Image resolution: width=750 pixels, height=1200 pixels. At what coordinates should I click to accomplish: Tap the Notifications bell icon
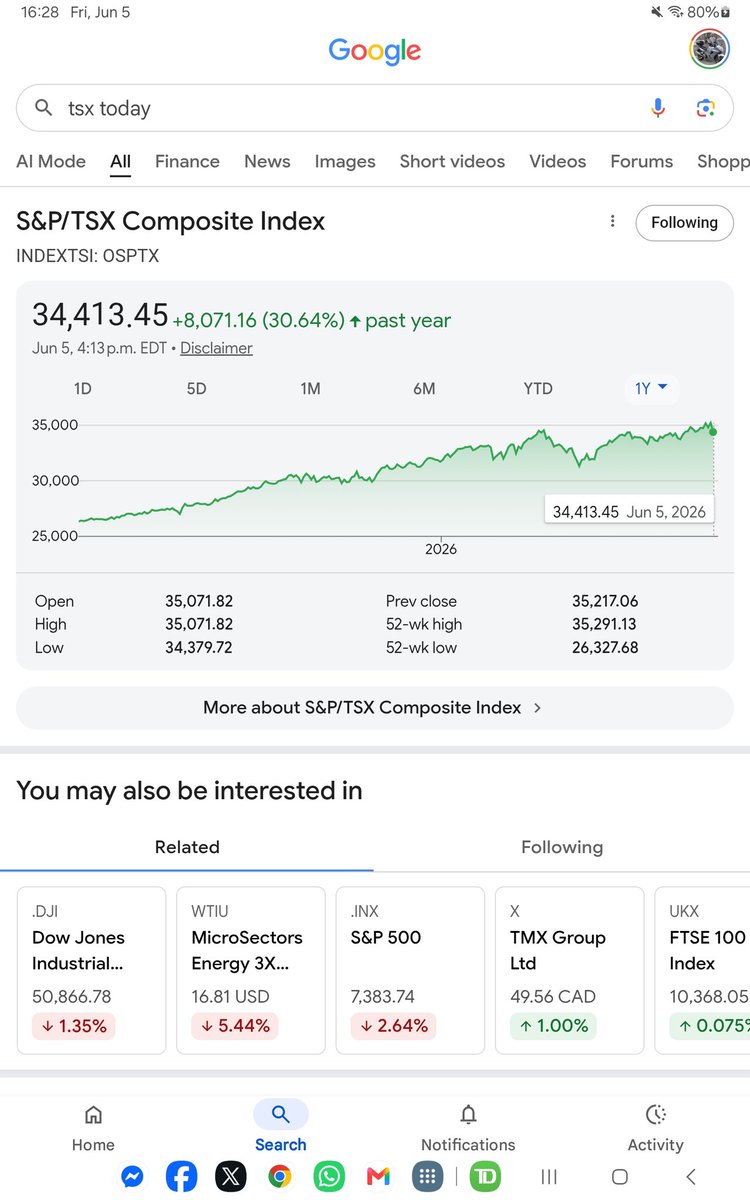point(468,1114)
